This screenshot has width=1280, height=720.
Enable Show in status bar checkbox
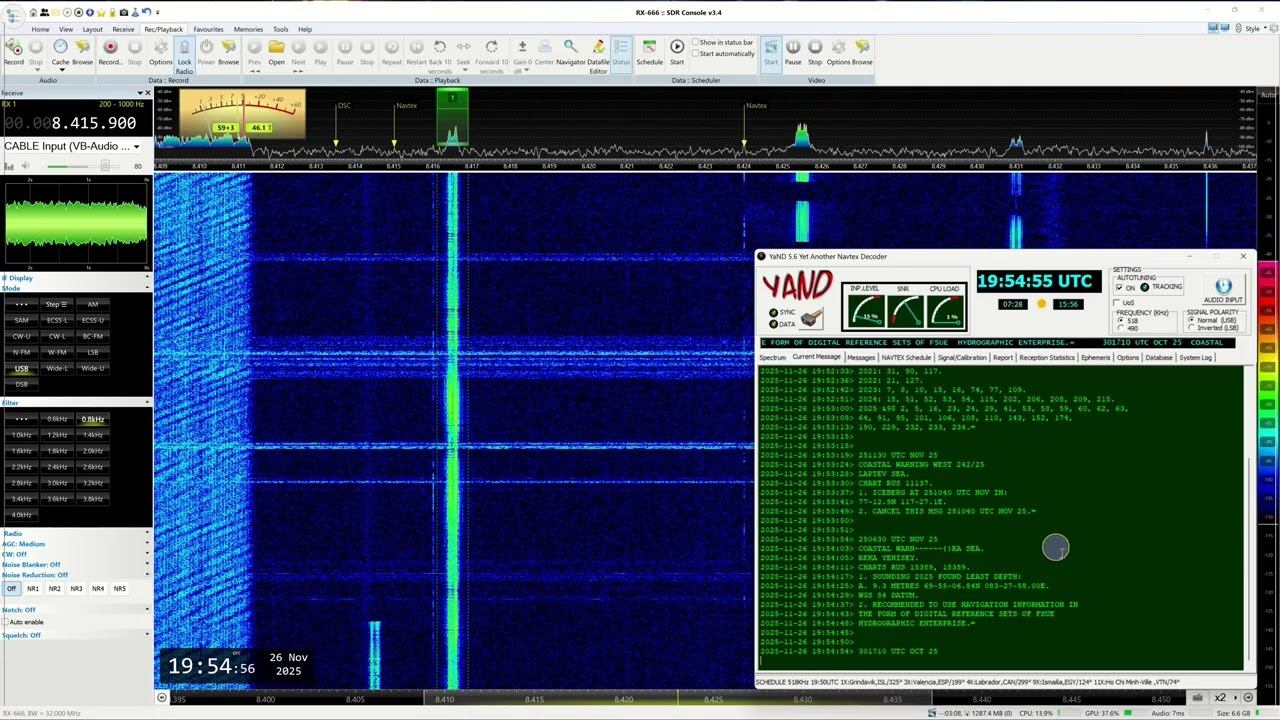coord(696,42)
